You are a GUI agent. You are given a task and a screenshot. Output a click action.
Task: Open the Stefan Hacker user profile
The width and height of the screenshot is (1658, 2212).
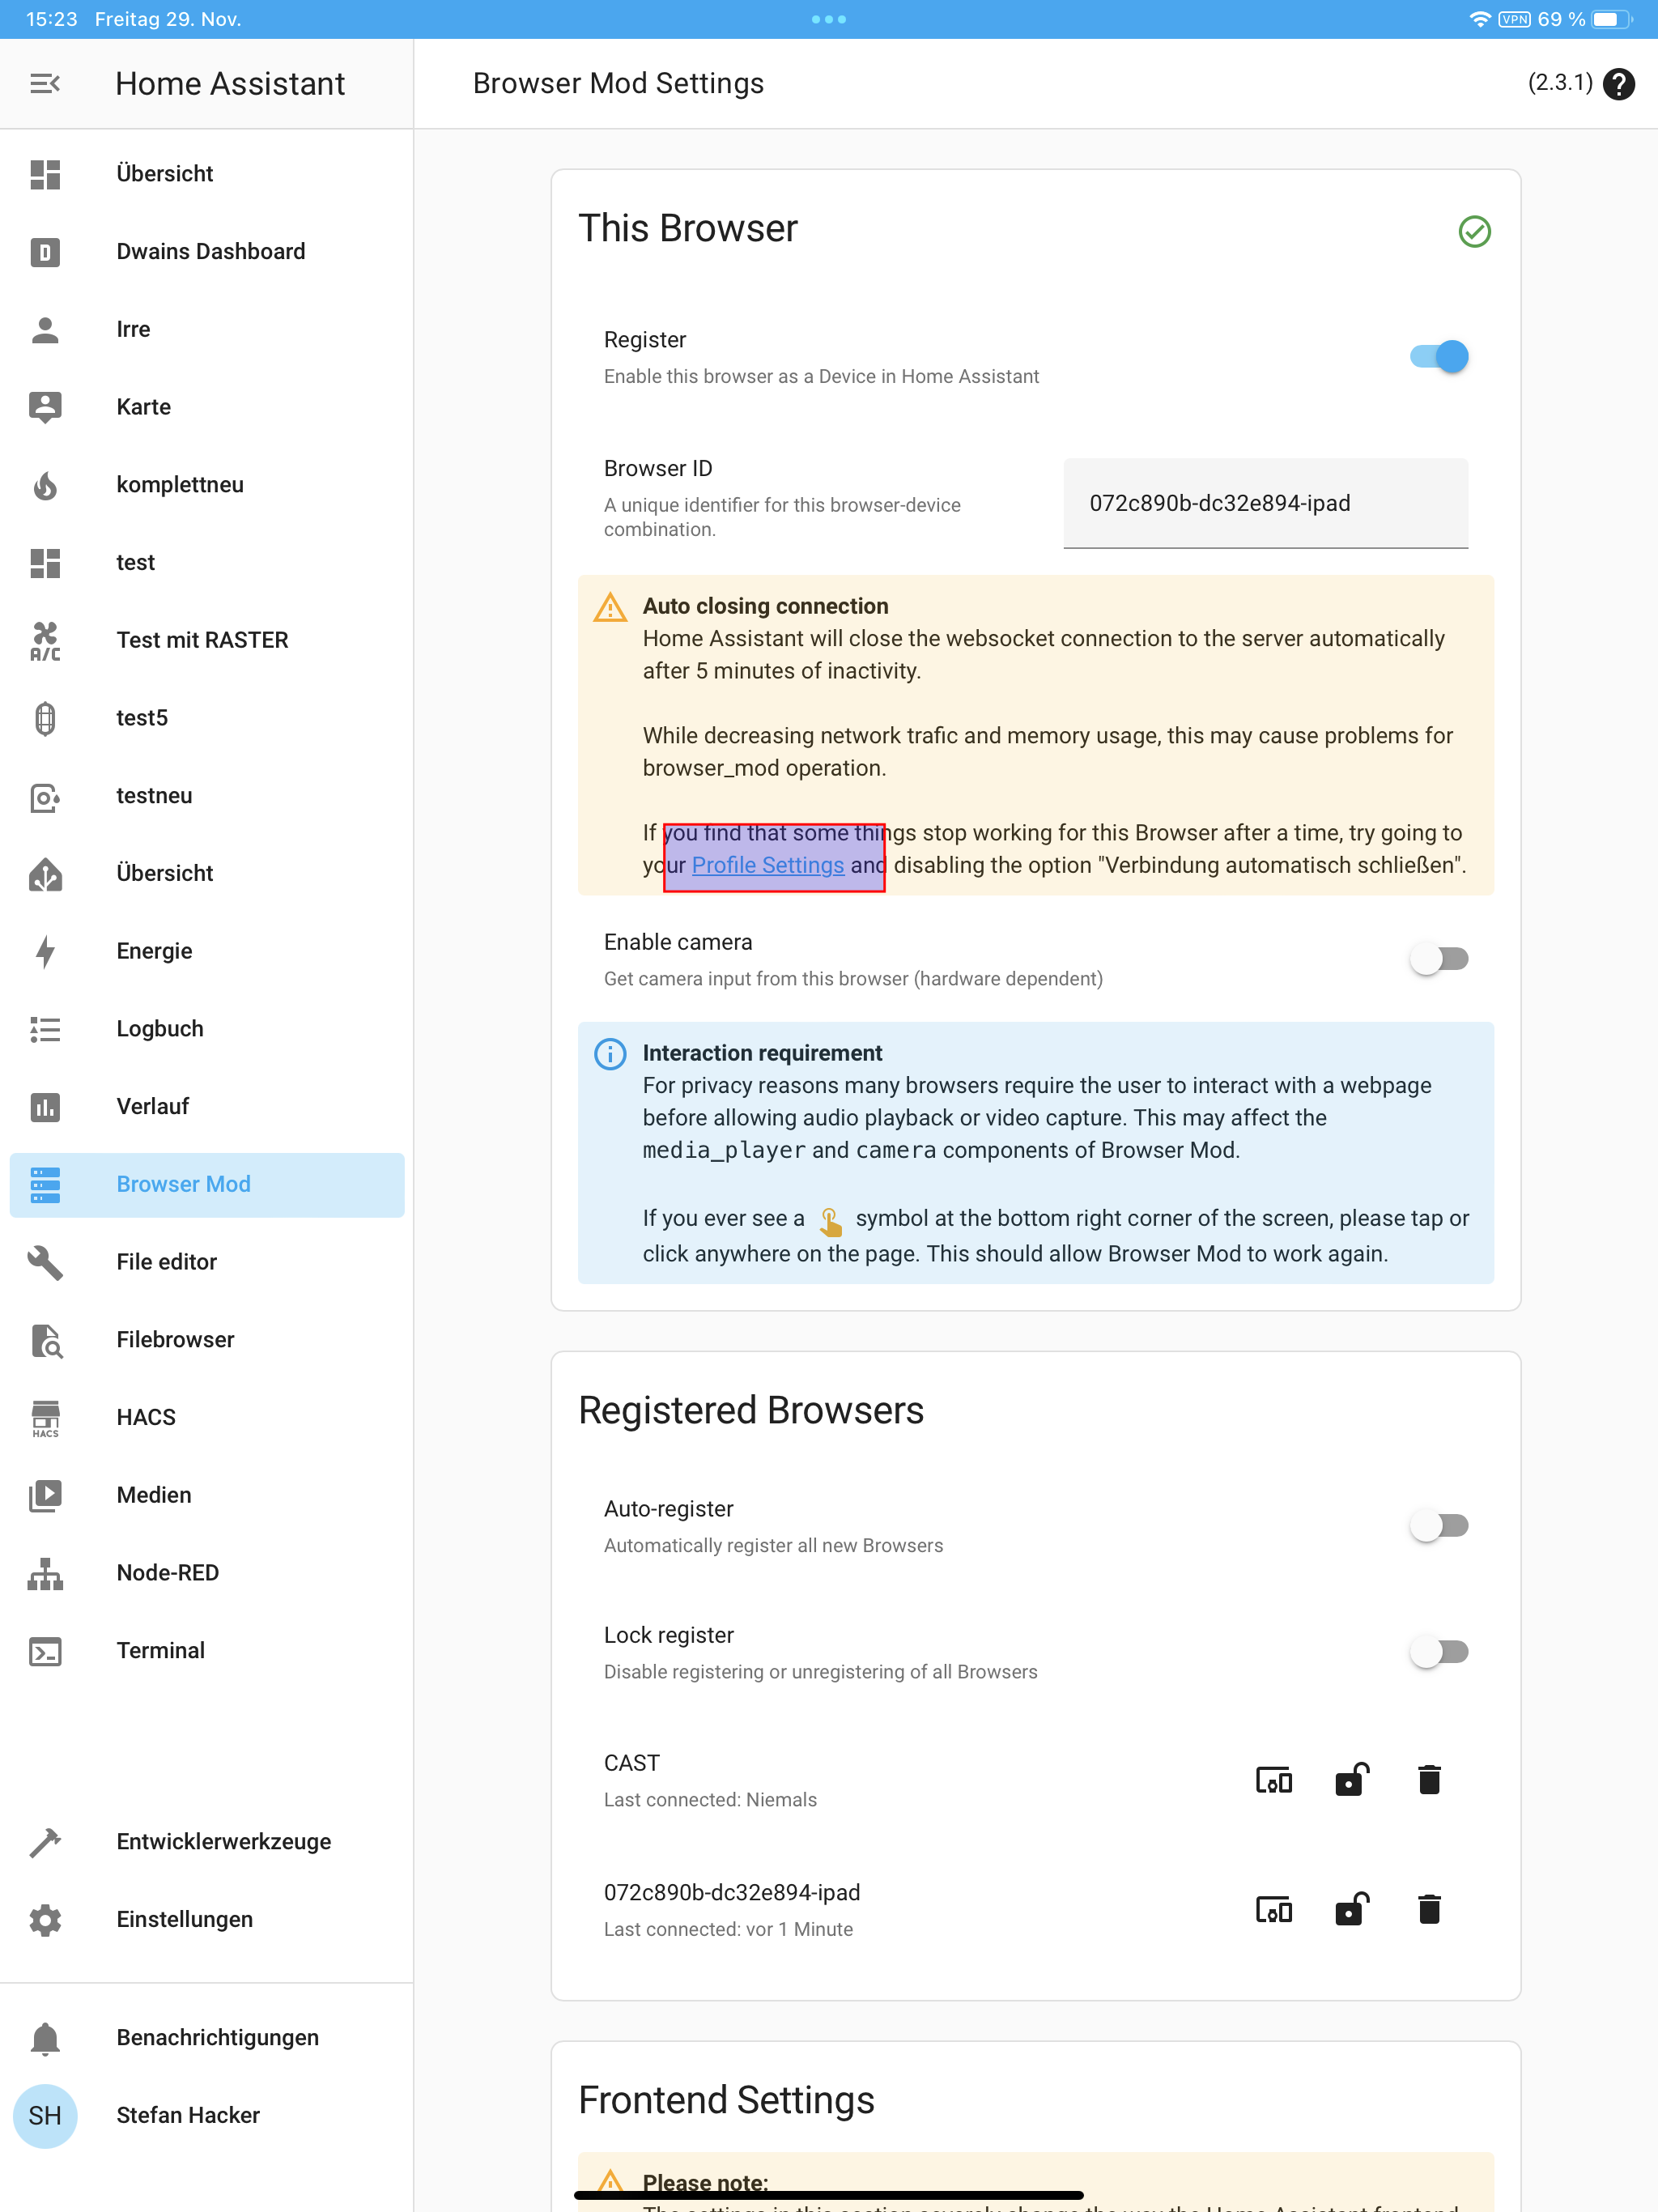(187, 2115)
